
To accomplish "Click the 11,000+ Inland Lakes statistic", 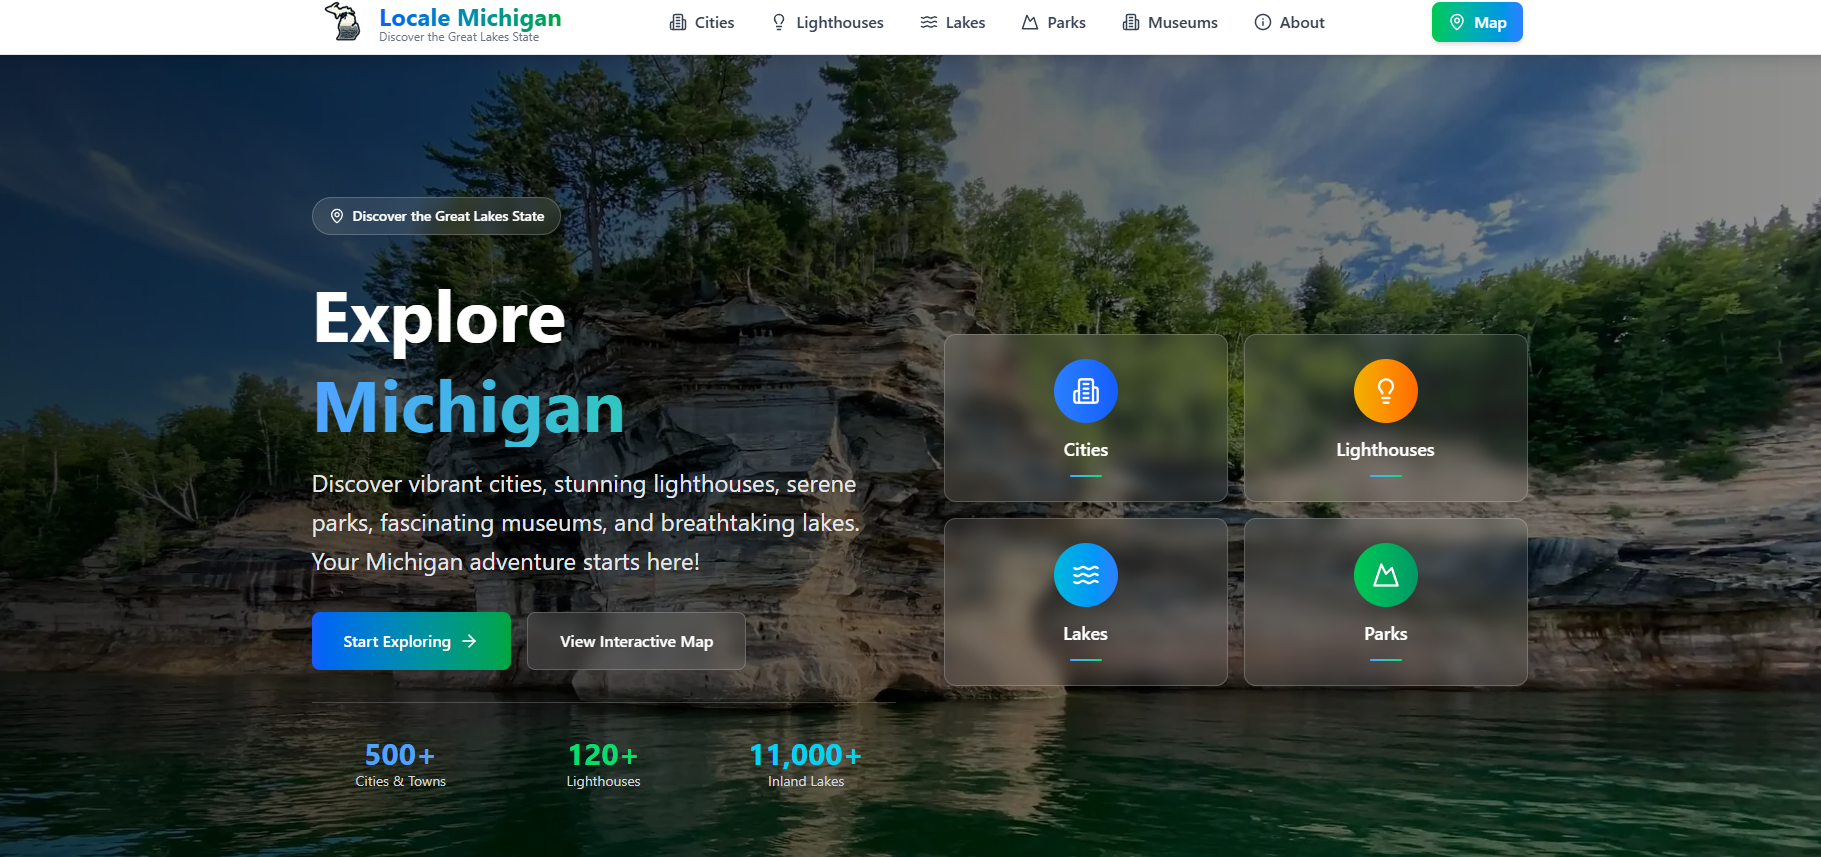I will 805,765.
